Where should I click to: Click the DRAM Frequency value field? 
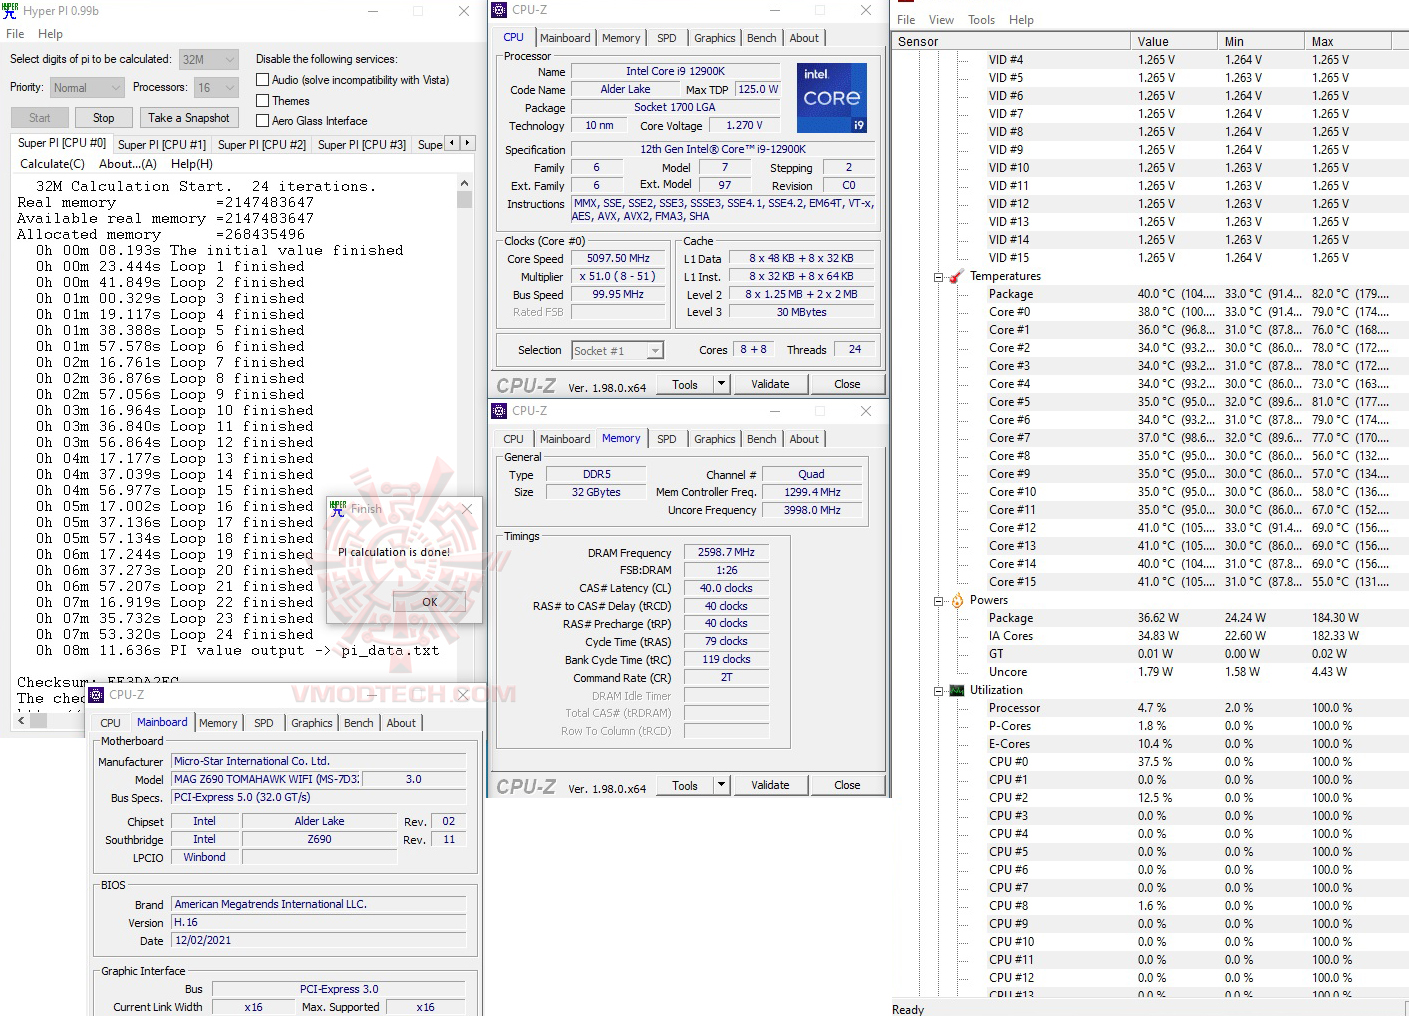pyautogui.click(x=726, y=552)
